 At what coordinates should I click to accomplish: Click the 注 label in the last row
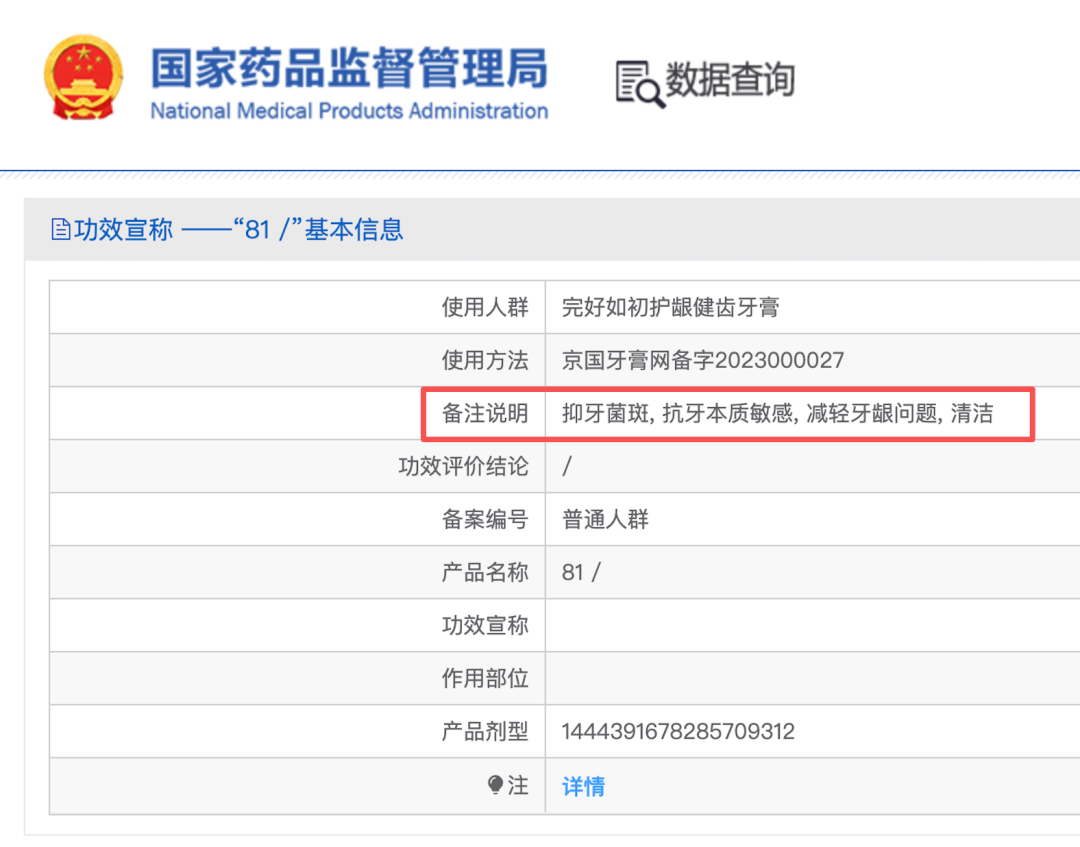pyautogui.click(x=518, y=785)
